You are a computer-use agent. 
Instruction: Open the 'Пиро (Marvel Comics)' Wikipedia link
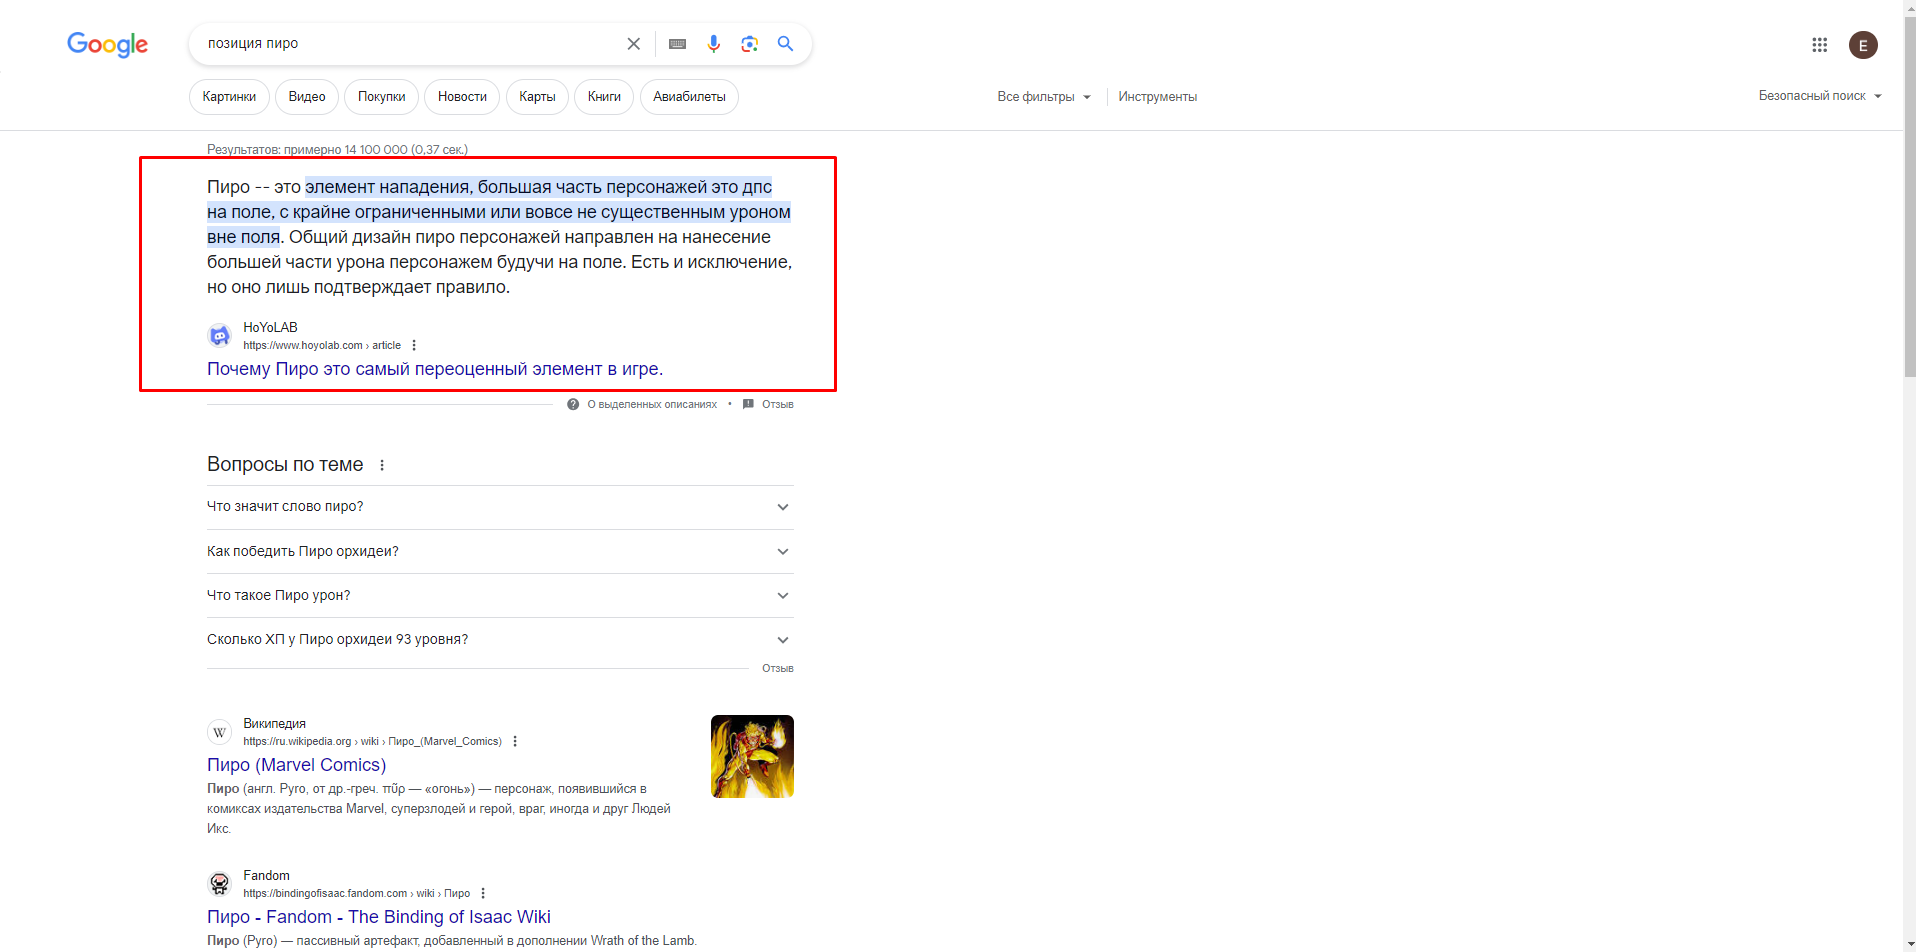[296, 764]
